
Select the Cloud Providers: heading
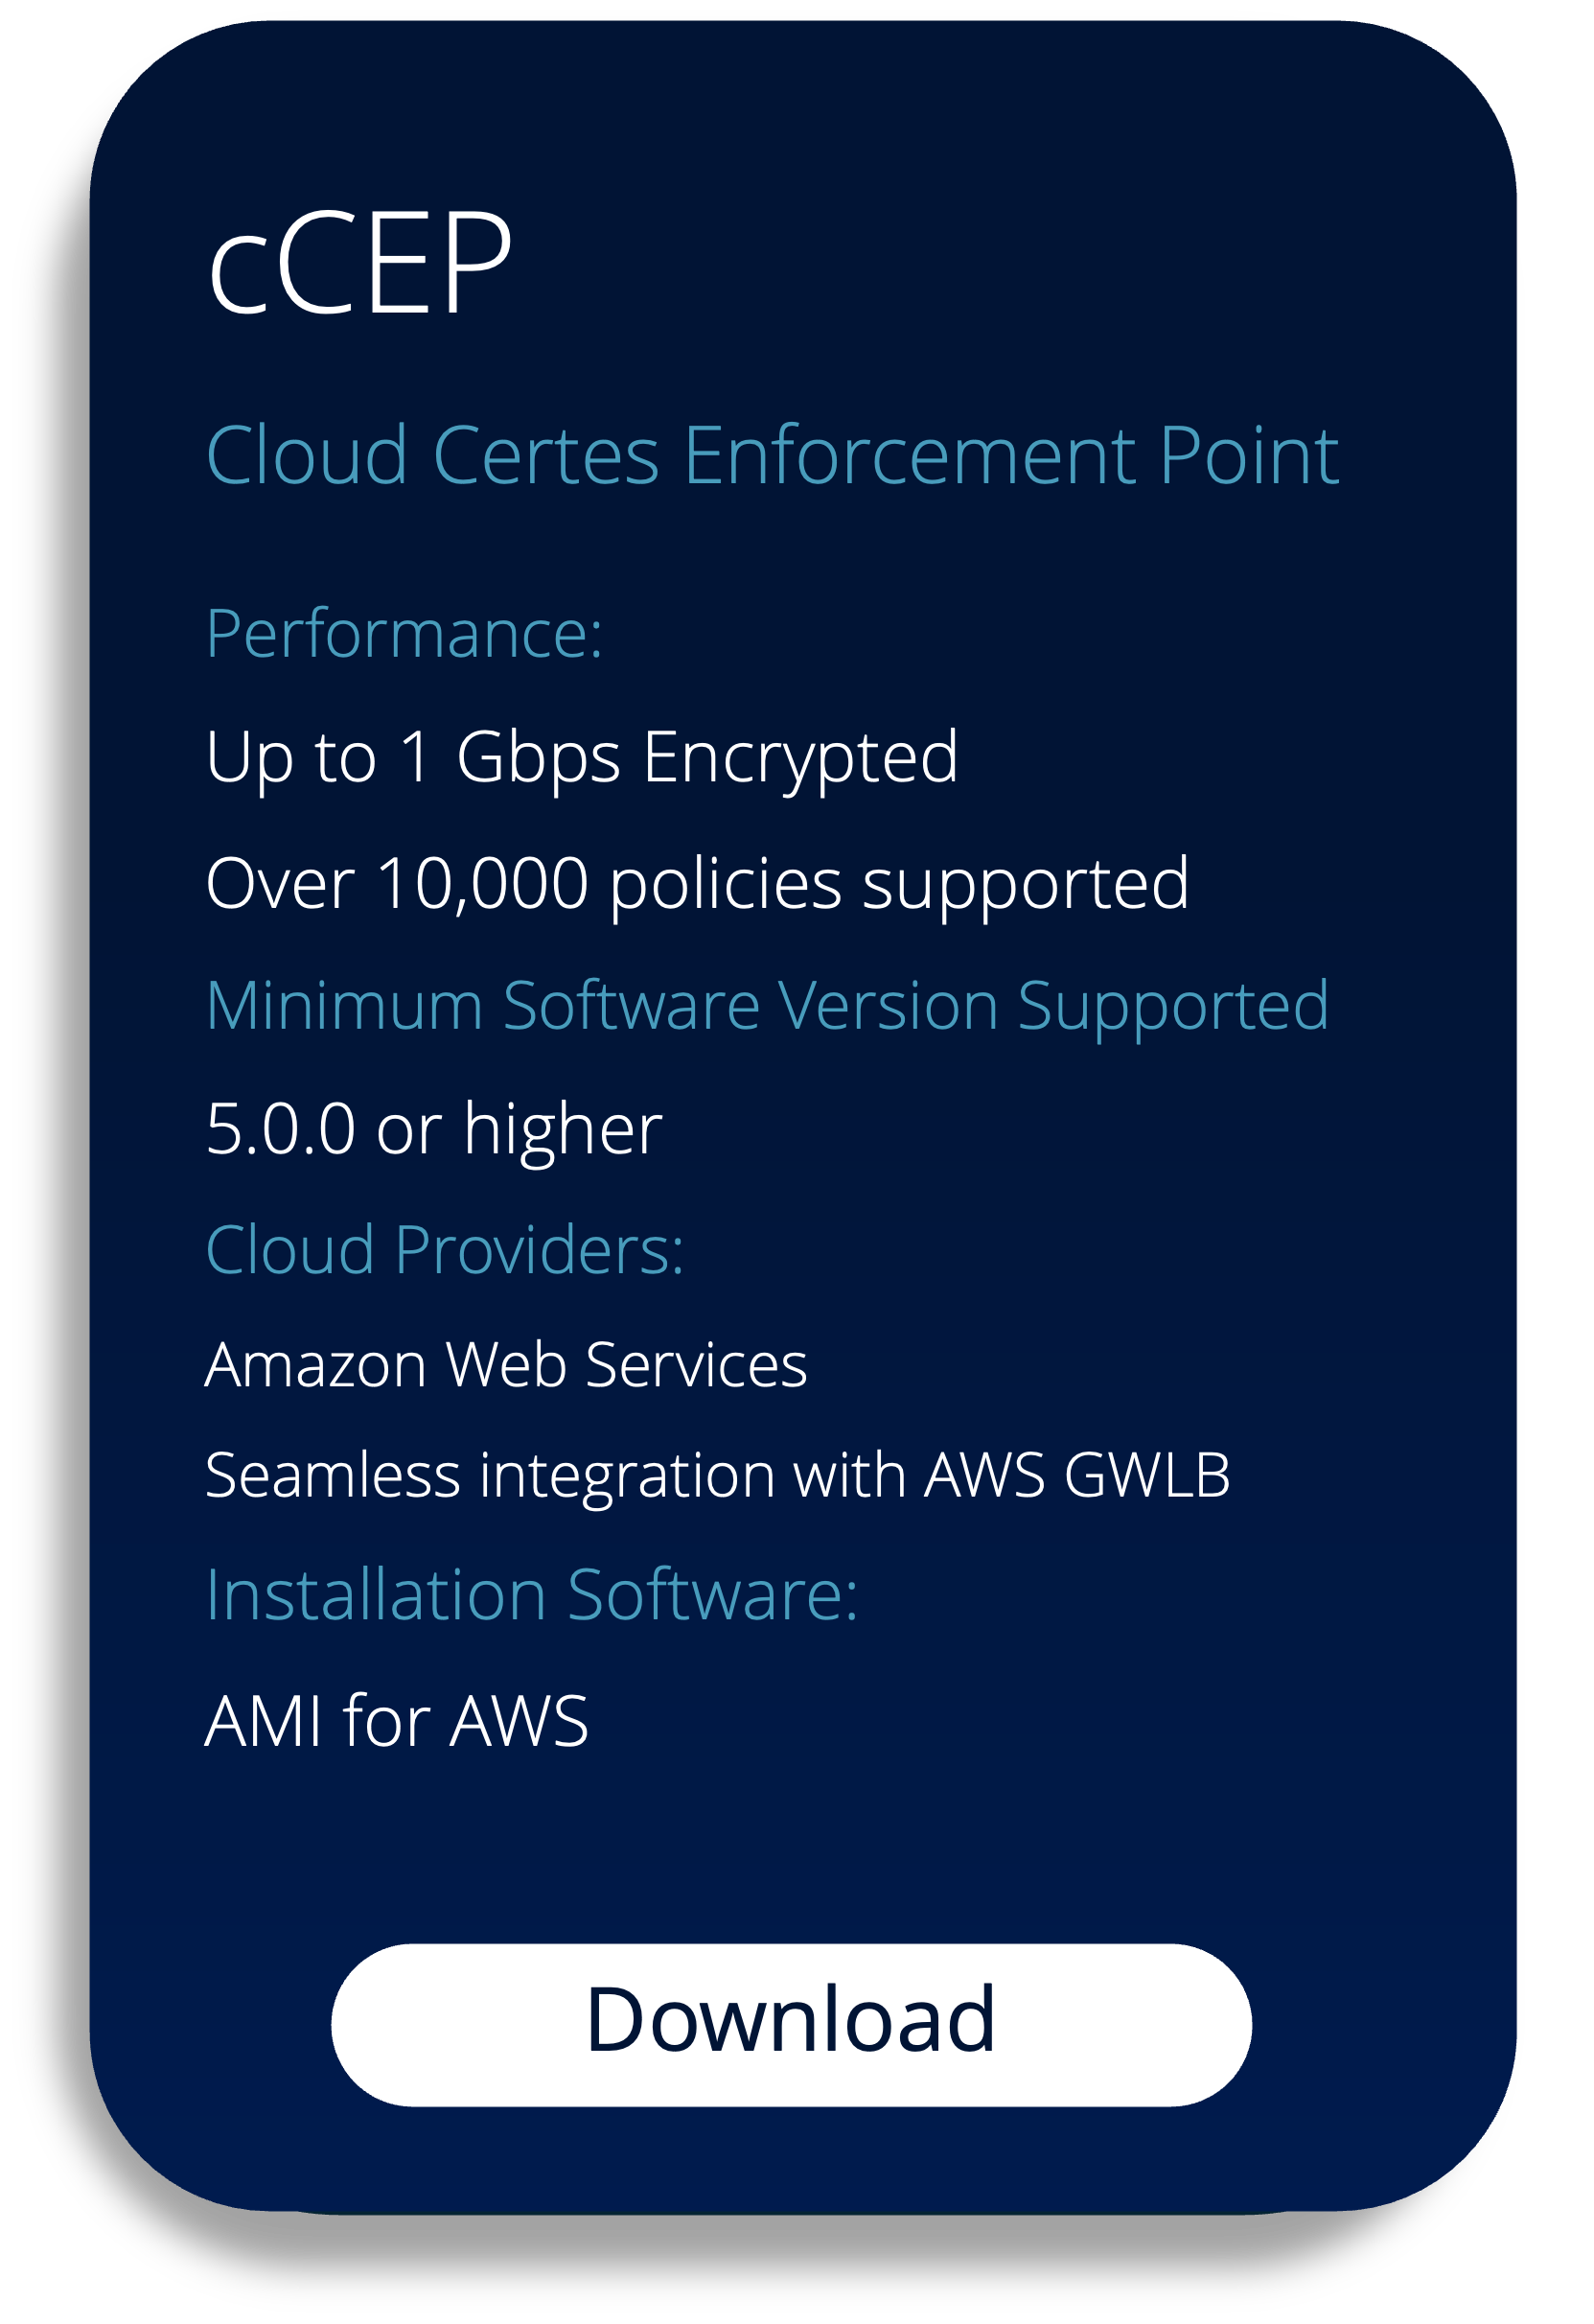tap(445, 1251)
